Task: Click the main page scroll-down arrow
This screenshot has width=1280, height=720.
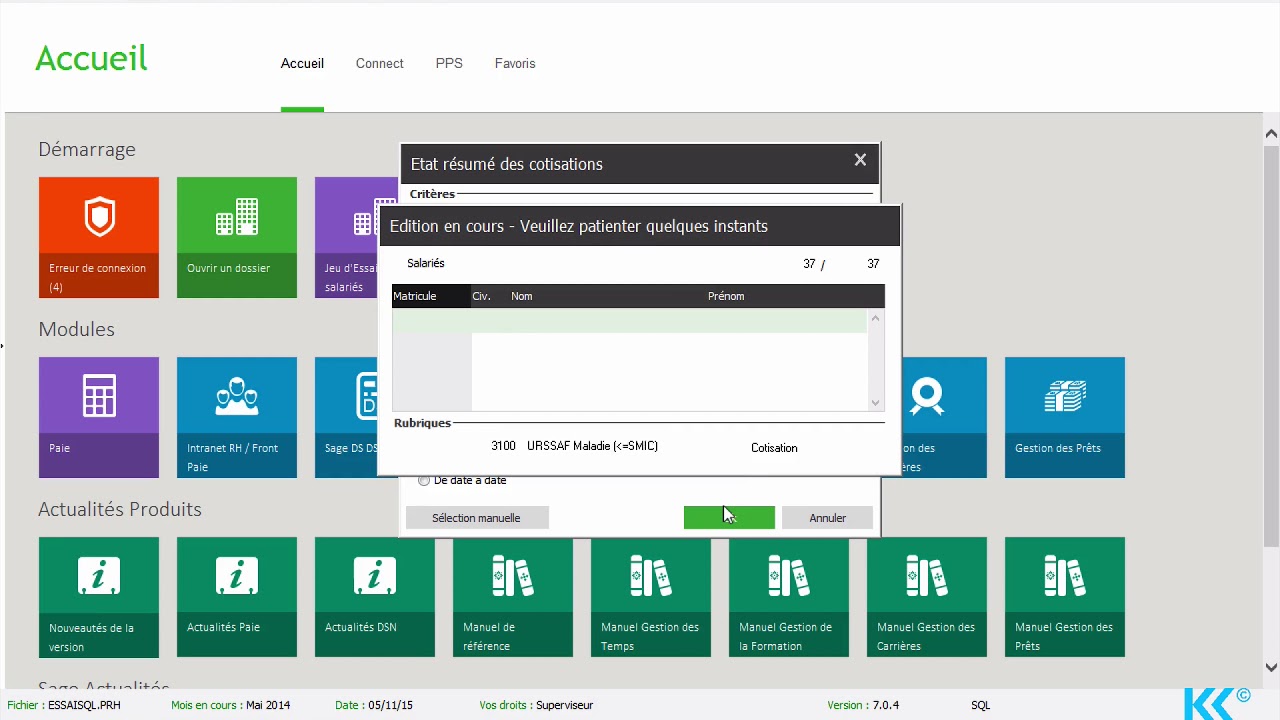Action: pos(1271,667)
